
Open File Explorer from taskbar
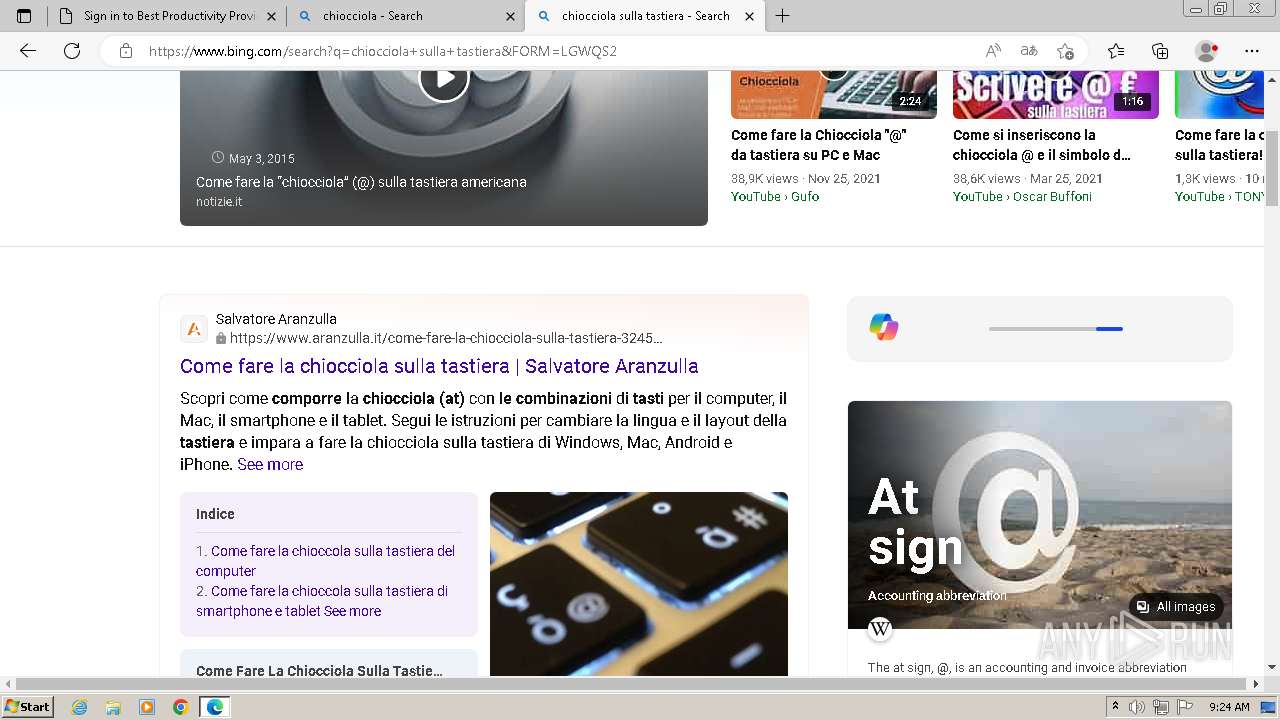click(x=113, y=707)
